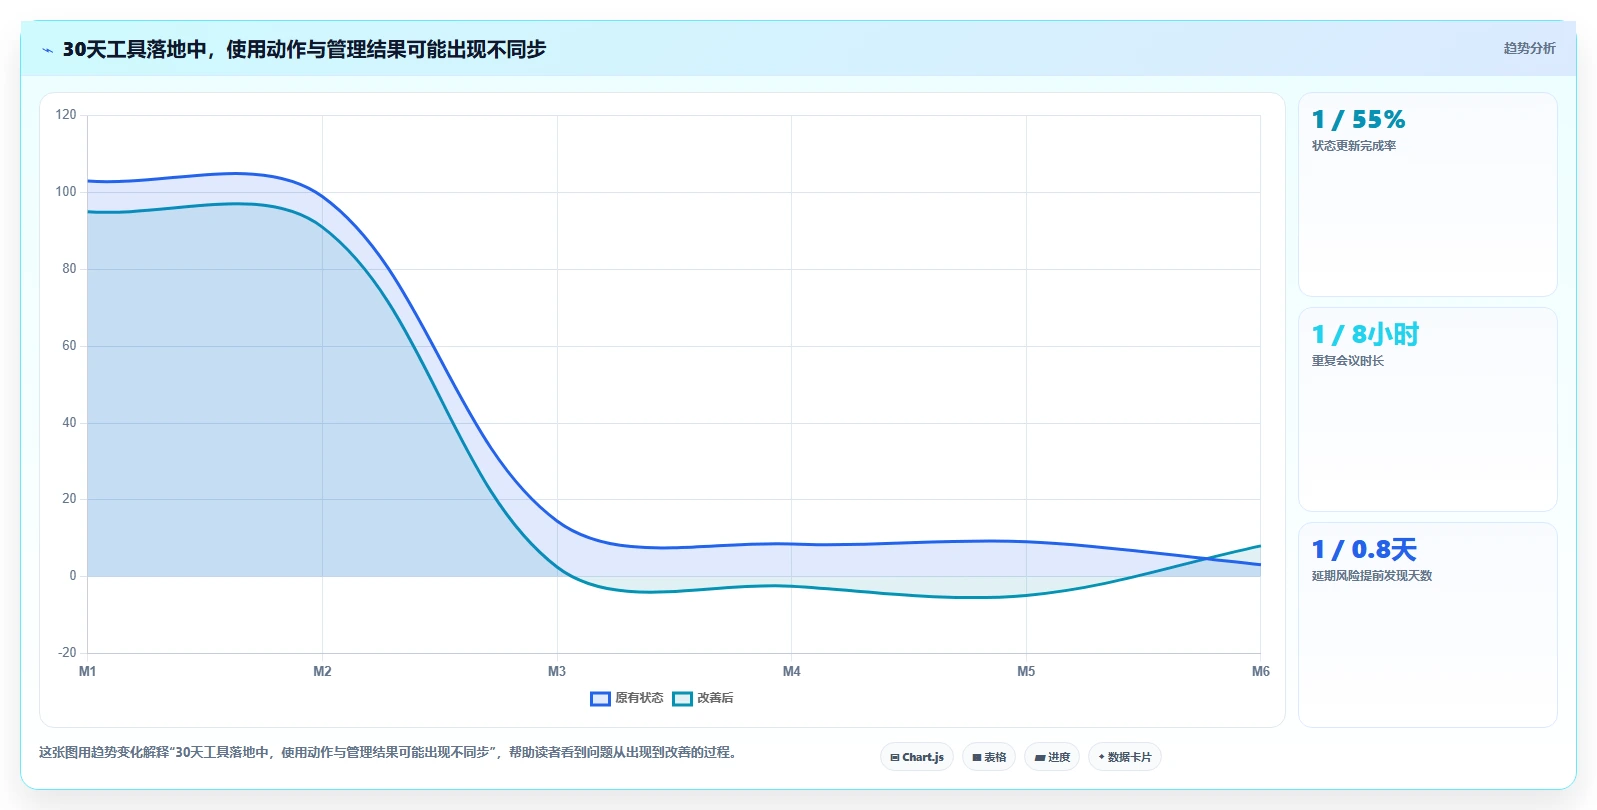Toggle the 原有状态 legend series

point(627,698)
